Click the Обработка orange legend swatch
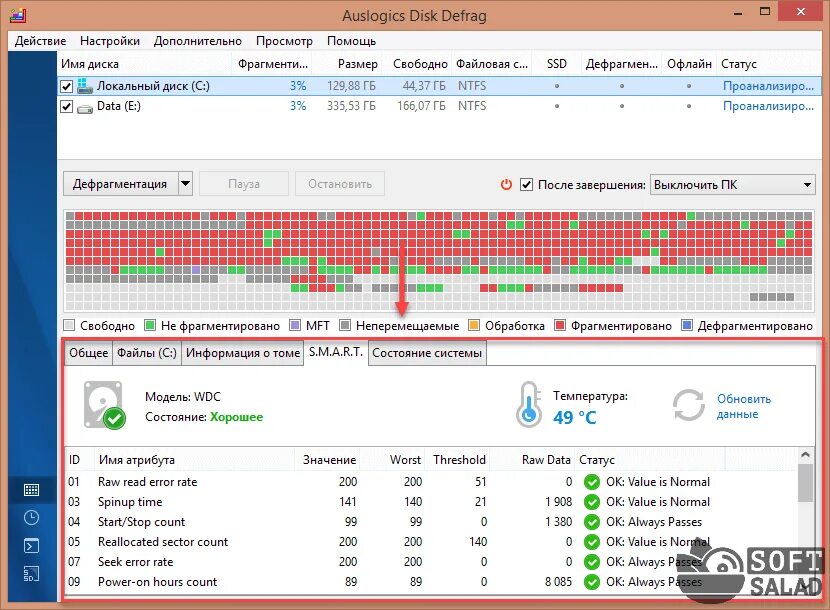Viewport: 830px width, 610px height. pyautogui.click(x=474, y=325)
